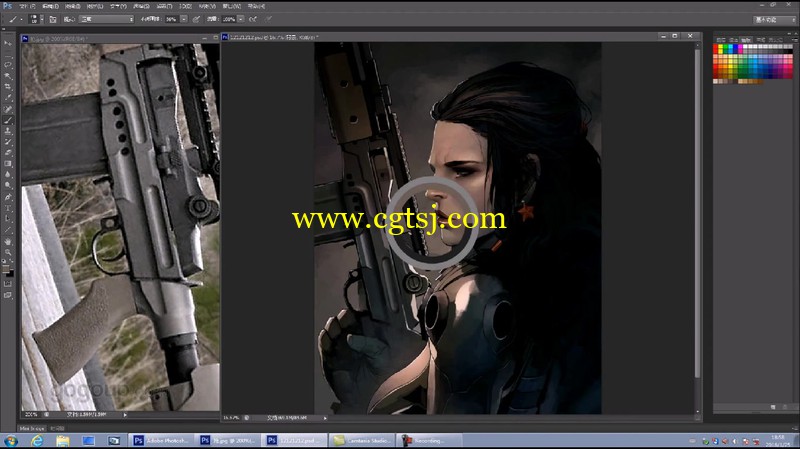Select the Rectangular Marquee tool

8,54
